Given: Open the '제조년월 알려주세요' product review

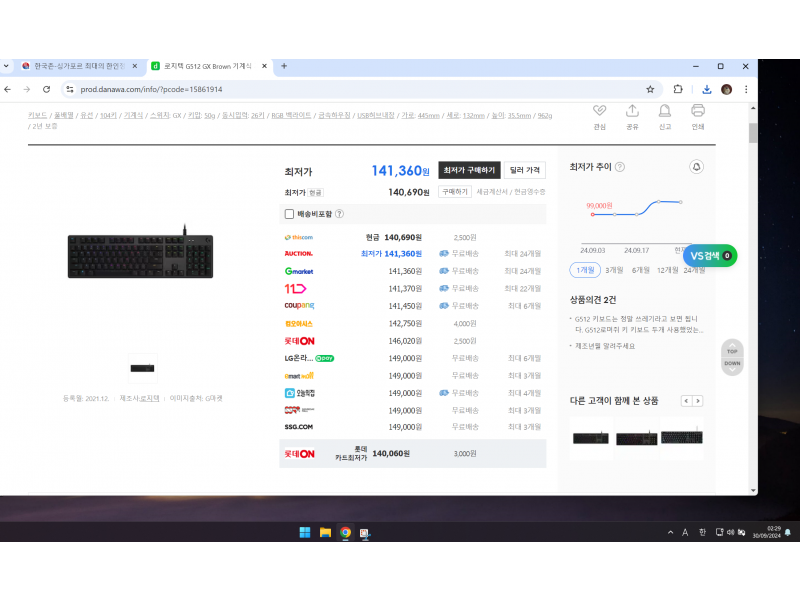Looking at the screenshot, I should pyautogui.click(x=605, y=346).
